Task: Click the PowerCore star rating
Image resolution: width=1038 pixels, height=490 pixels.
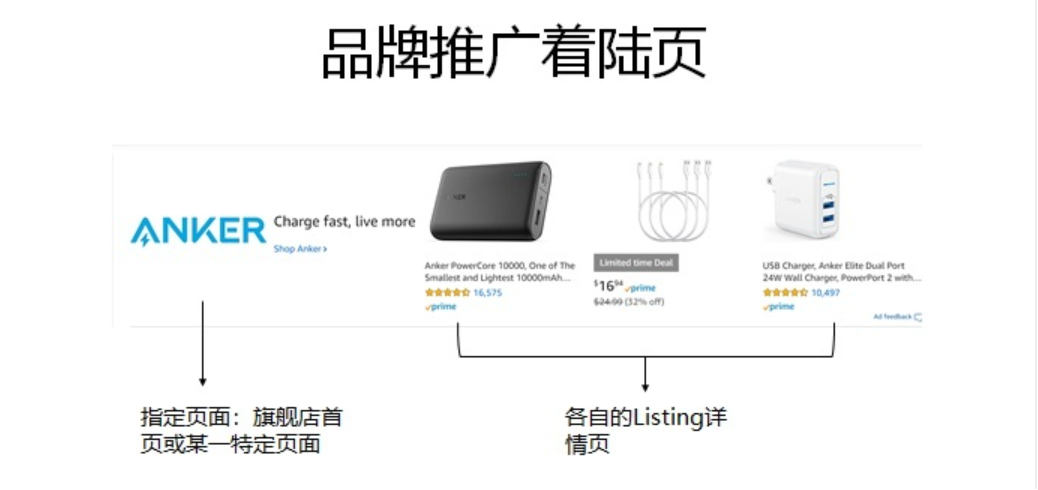Action: (447, 293)
